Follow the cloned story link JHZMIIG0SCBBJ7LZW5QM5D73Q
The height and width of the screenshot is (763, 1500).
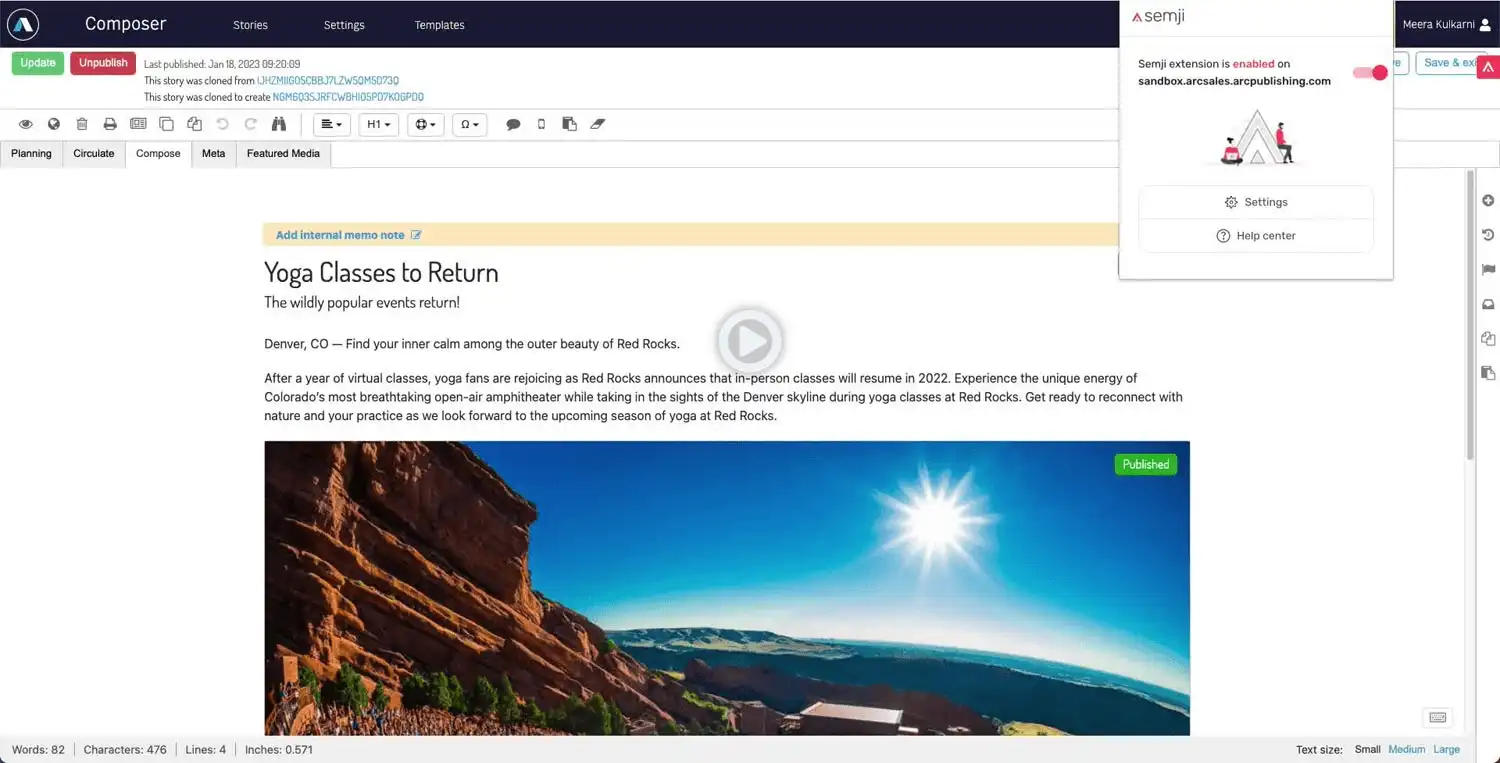pyautogui.click(x=327, y=80)
